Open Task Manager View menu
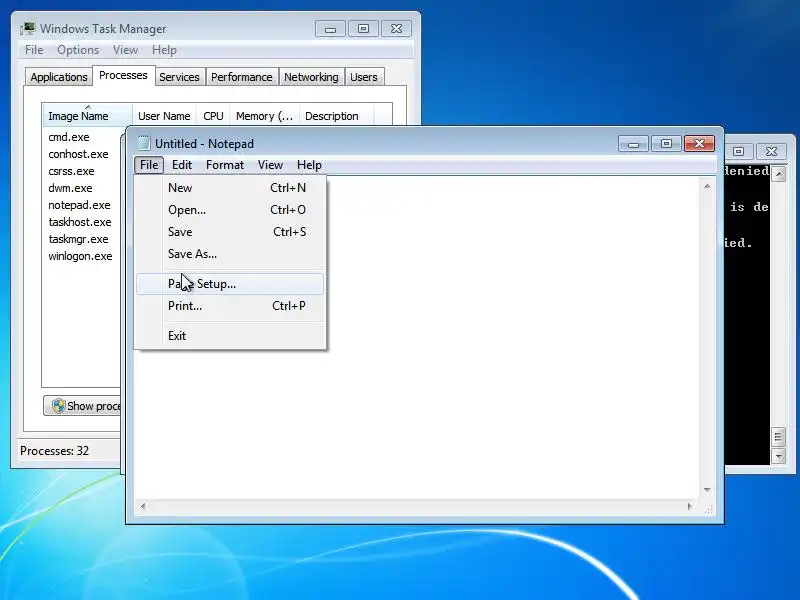 point(126,50)
